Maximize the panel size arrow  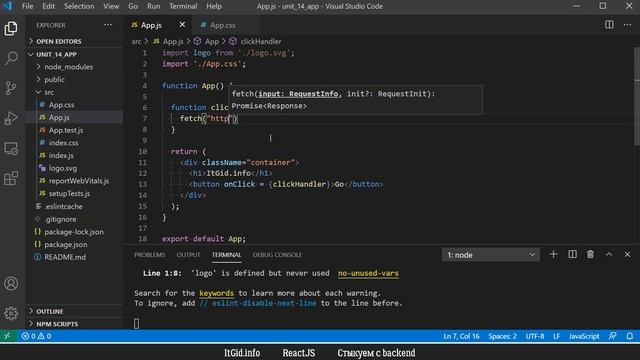pyautogui.click(x=609, y=255)
